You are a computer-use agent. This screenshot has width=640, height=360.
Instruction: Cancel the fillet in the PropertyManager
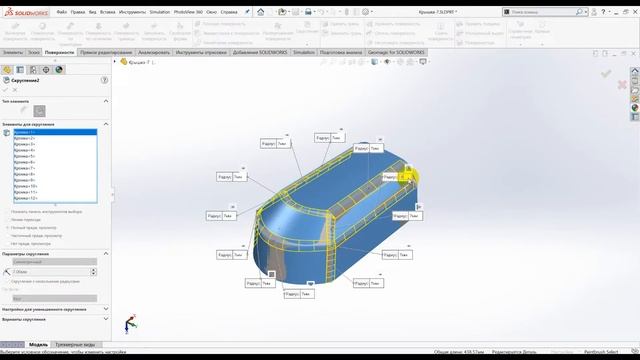(15, 90)
